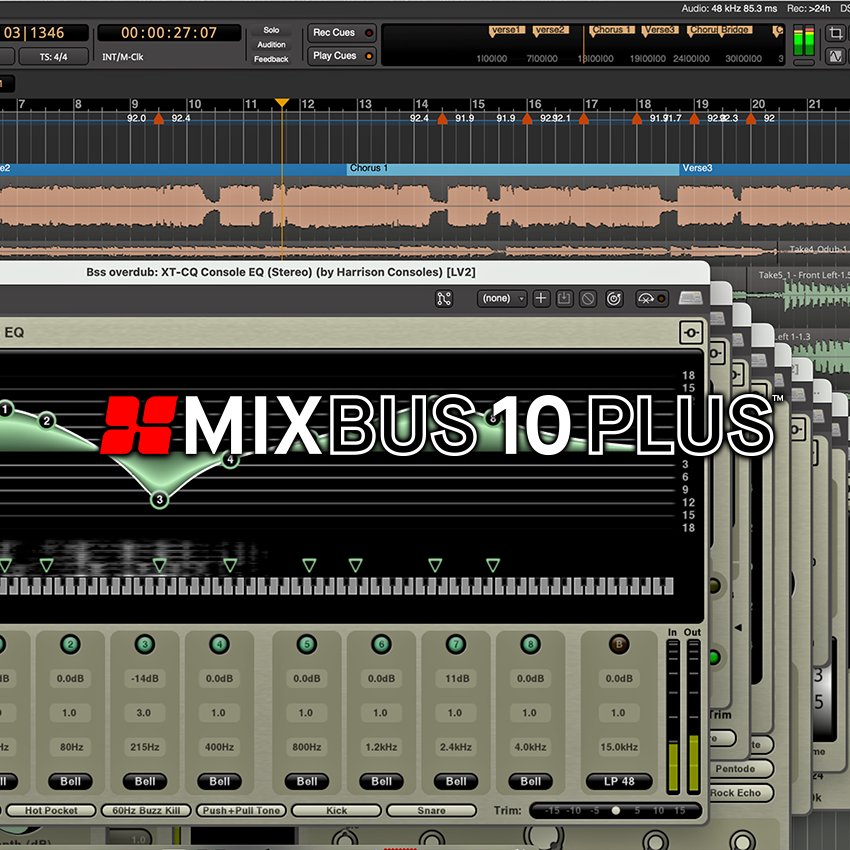The image size is (850, 850).
Task: Adjust the Trim slider on the EQ
Action: (x=617, y=811)
